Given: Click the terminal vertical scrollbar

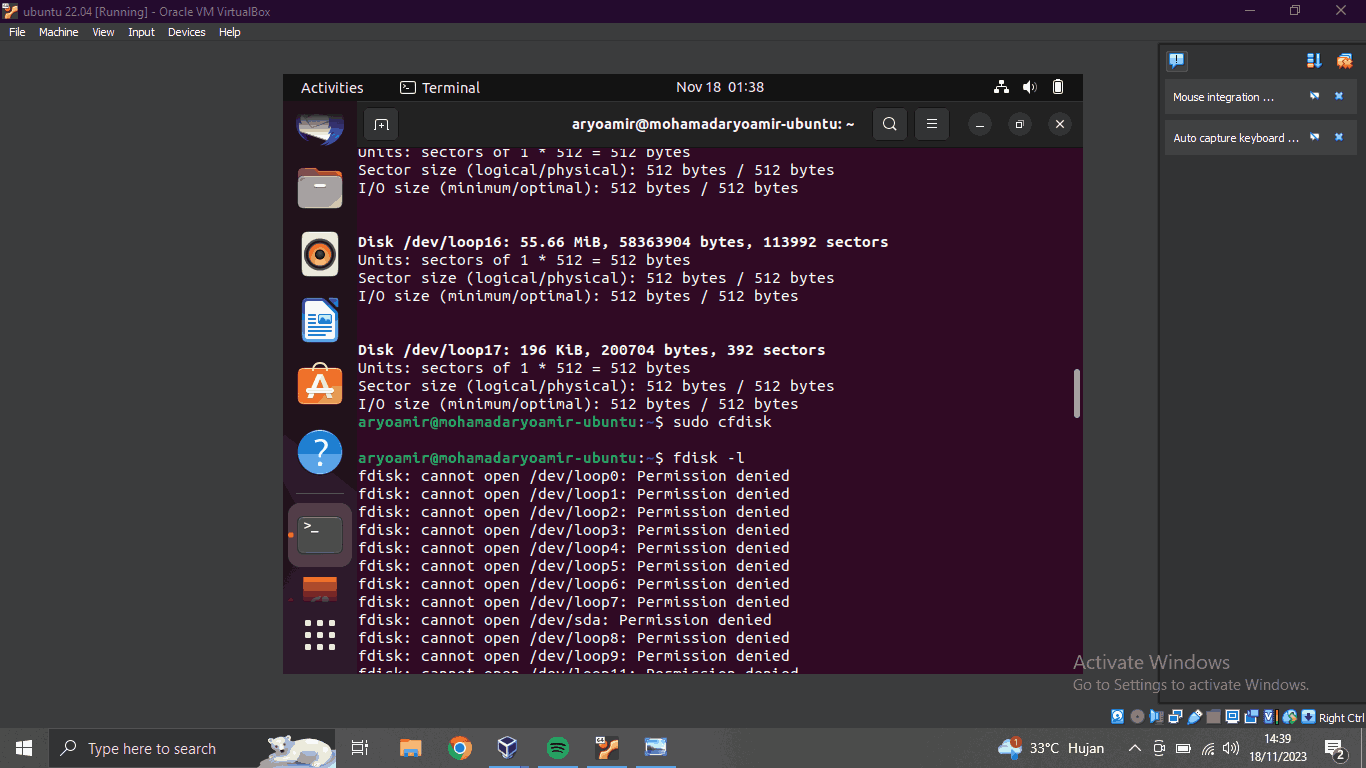Looking at the screenshot, I should 1077,393.
